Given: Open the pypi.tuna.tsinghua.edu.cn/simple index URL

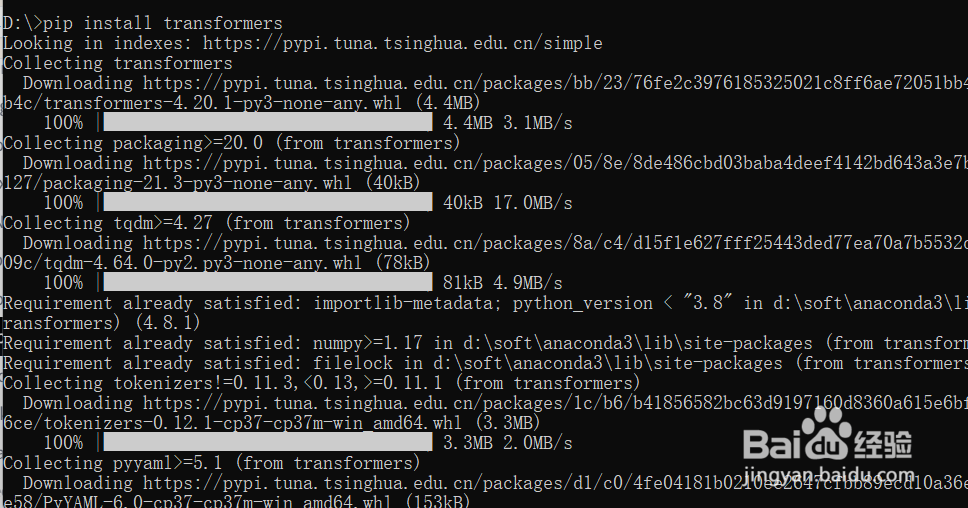Looking at the screenshot, I should click(402, 43).
